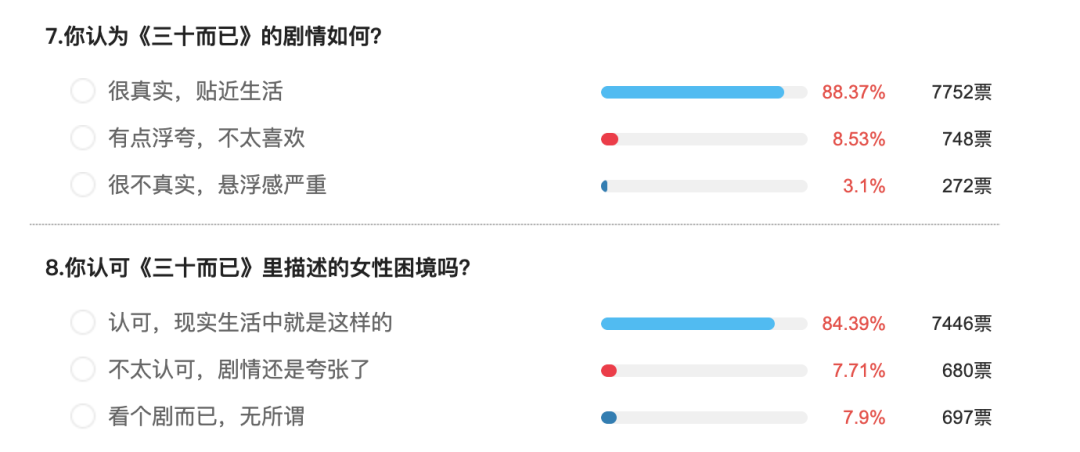The width and height of the screenshot is (1080, 452).
Task: Select the 认可，现实生活中就是这样的 radio button
Action: 83,323
